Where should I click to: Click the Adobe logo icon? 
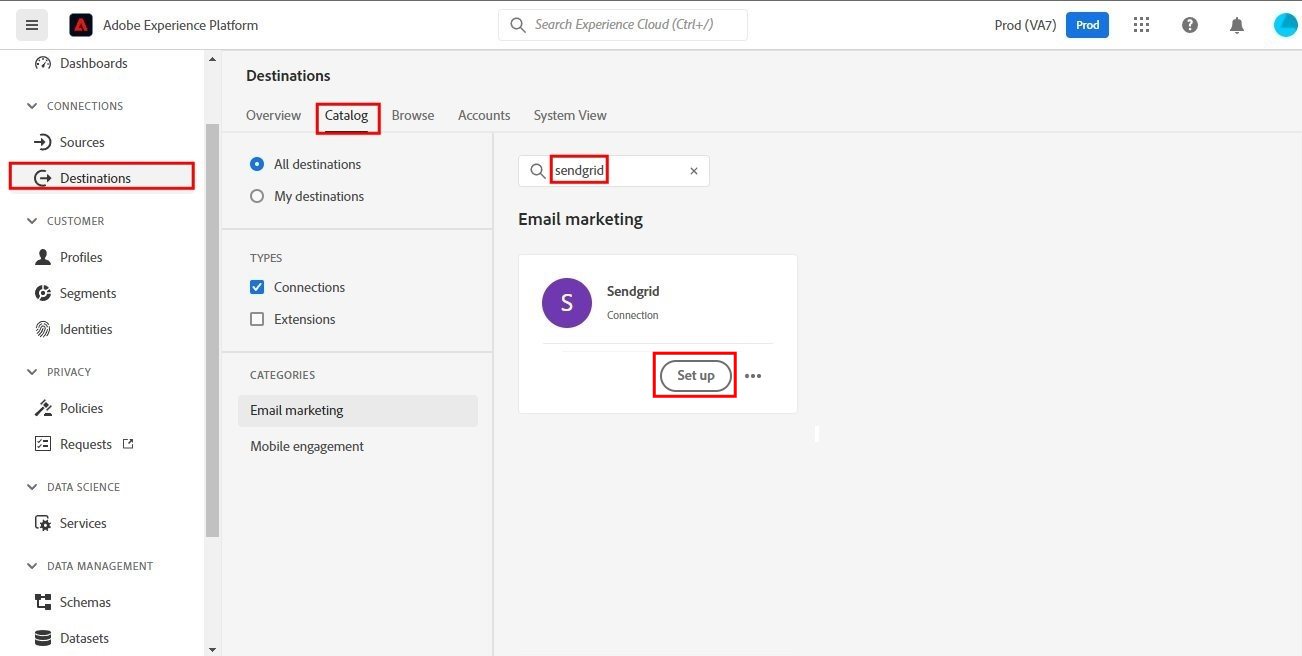[81, 25]
